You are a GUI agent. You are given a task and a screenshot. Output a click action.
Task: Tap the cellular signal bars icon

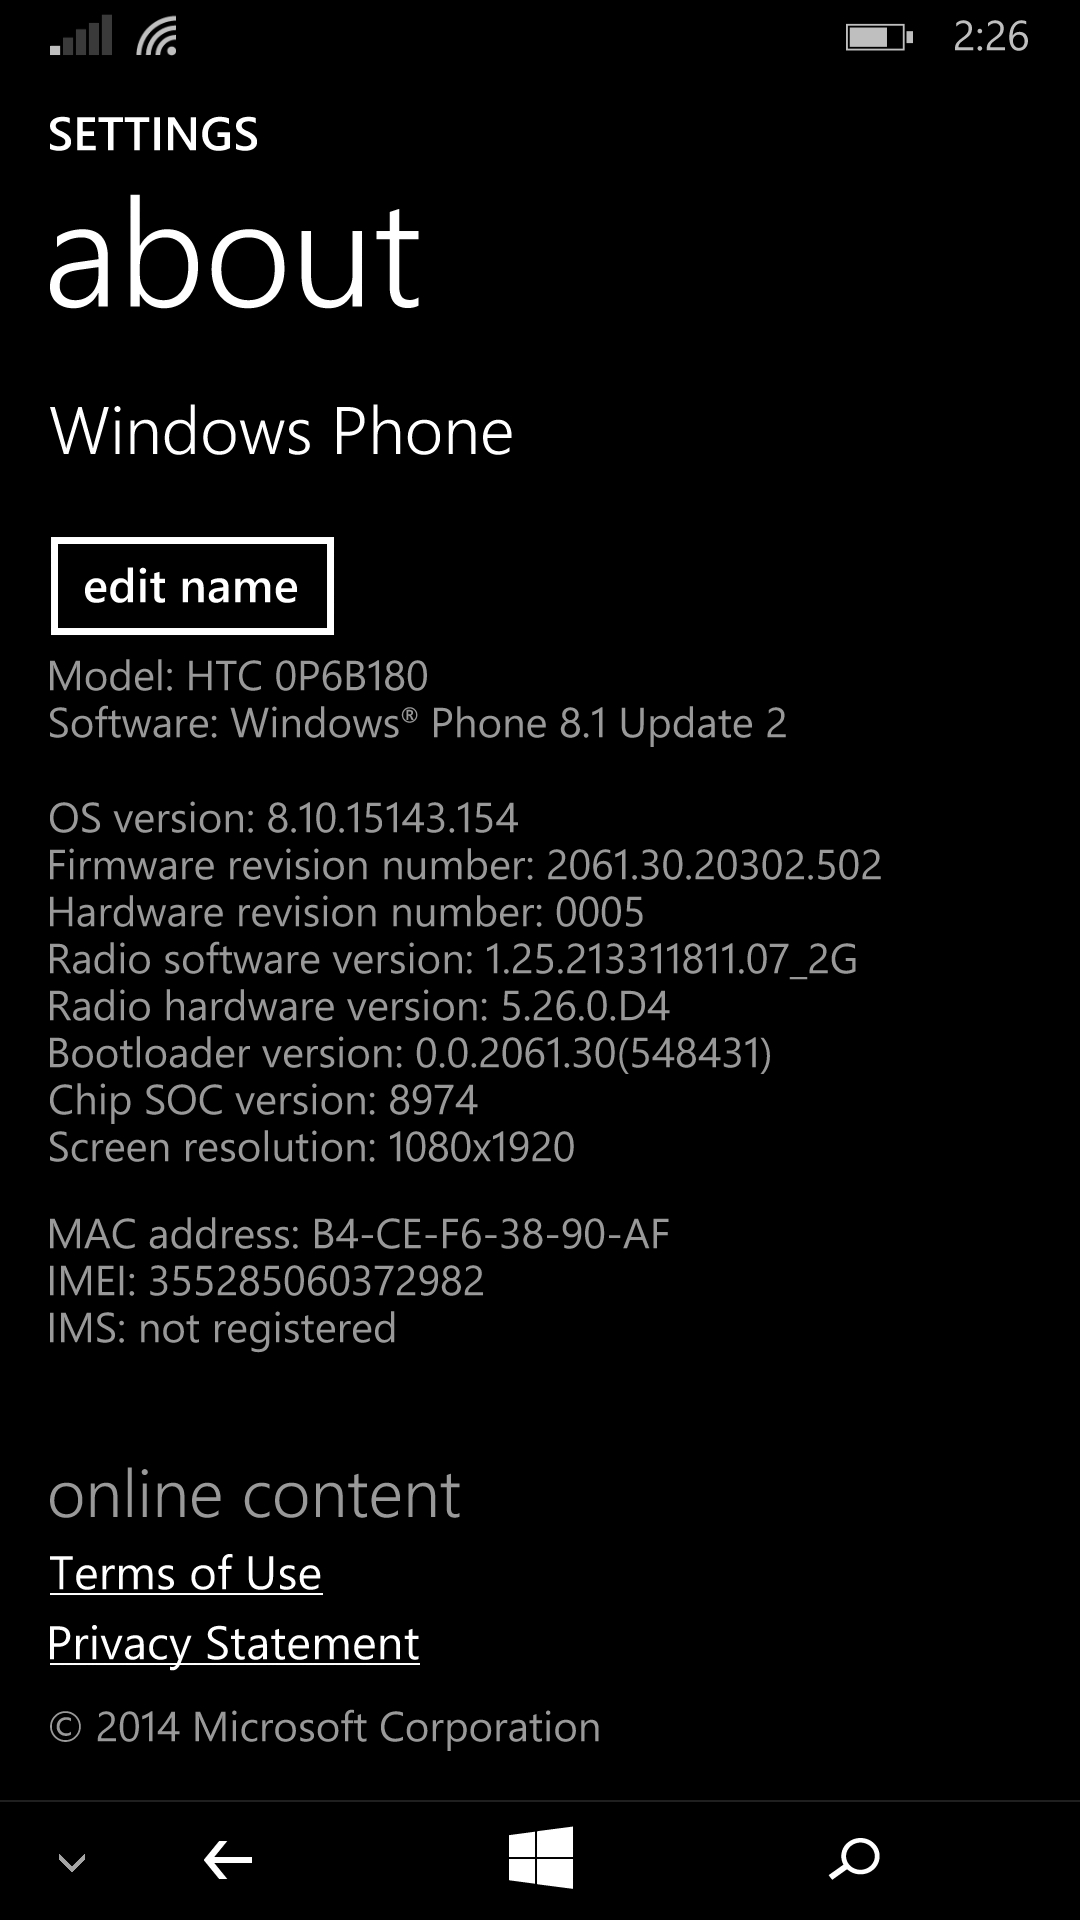[81, 37]
